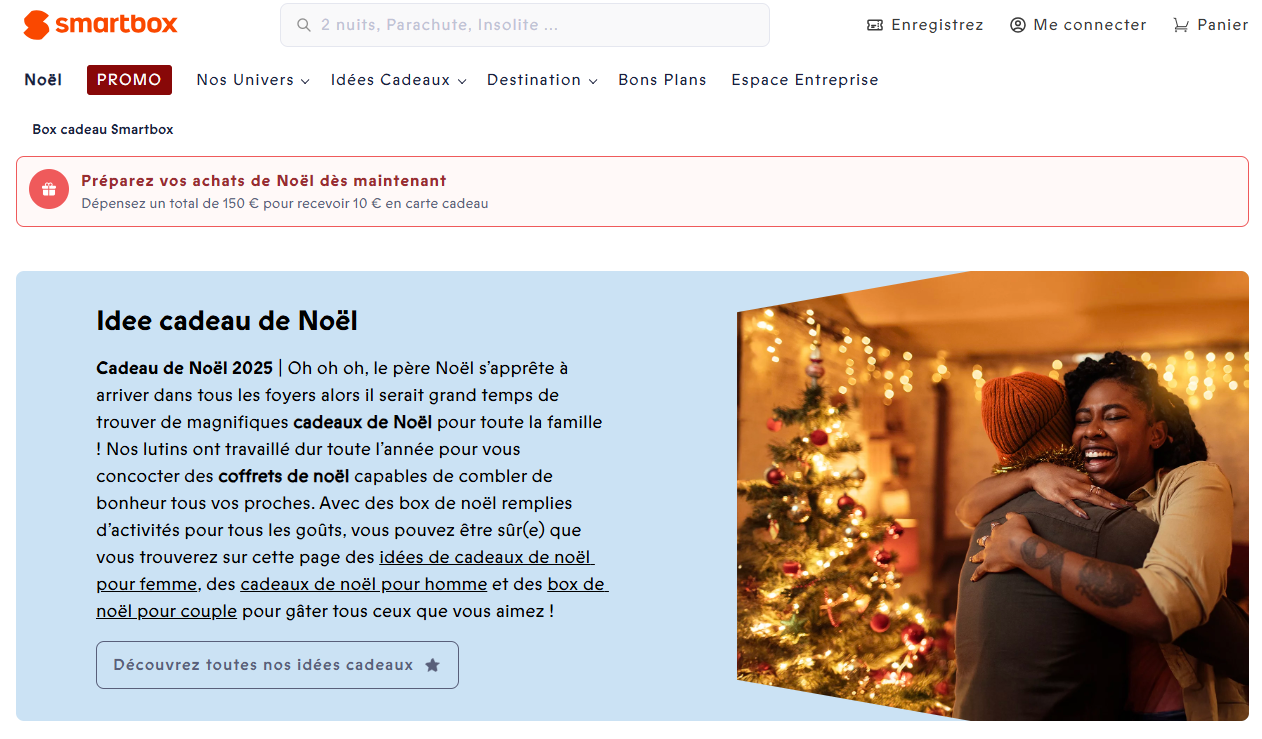This screenshot has width=1262, height=739.
Task: Select the Bons Plans menu item
Action: point(662,80)
